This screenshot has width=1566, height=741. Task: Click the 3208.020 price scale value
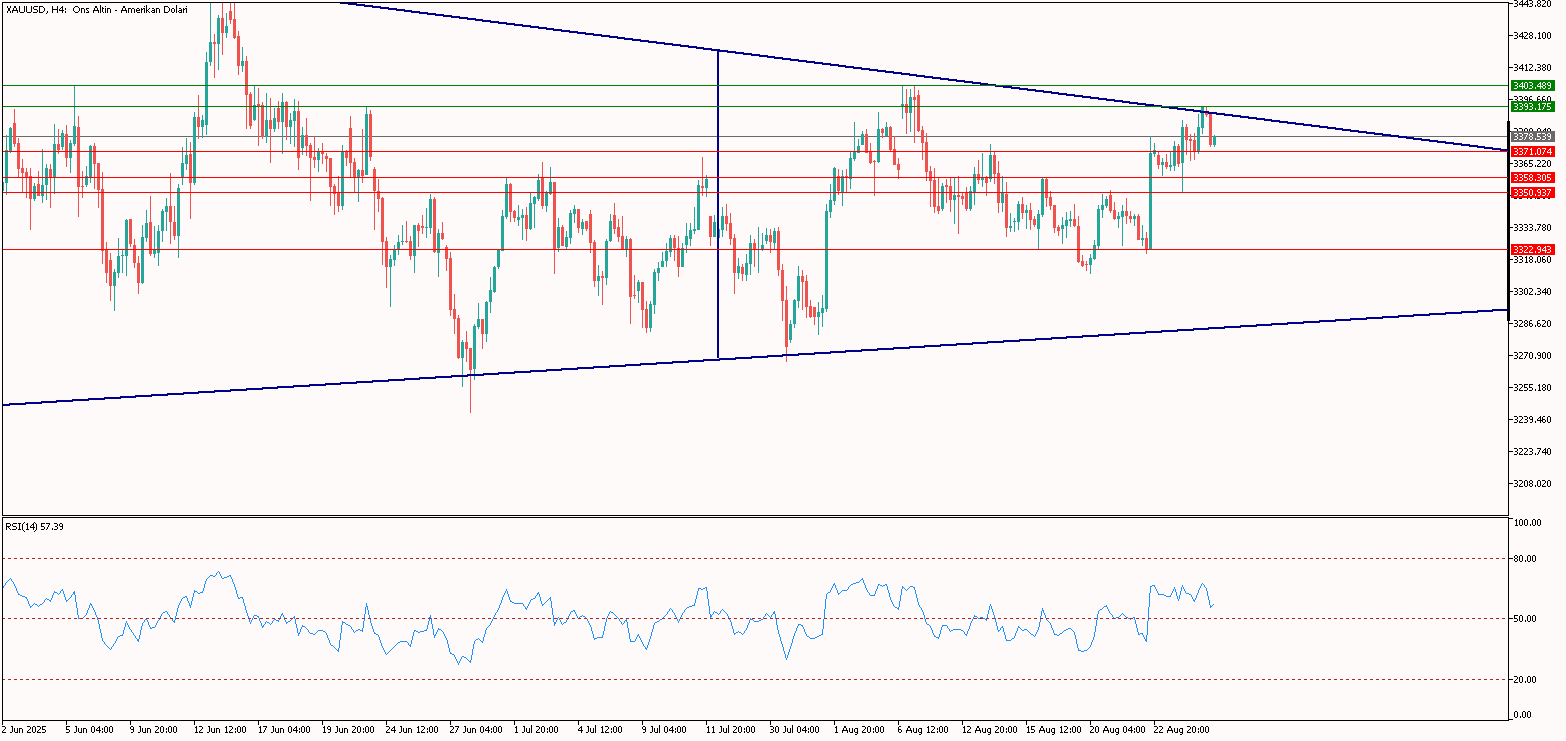coord(1533,483)
